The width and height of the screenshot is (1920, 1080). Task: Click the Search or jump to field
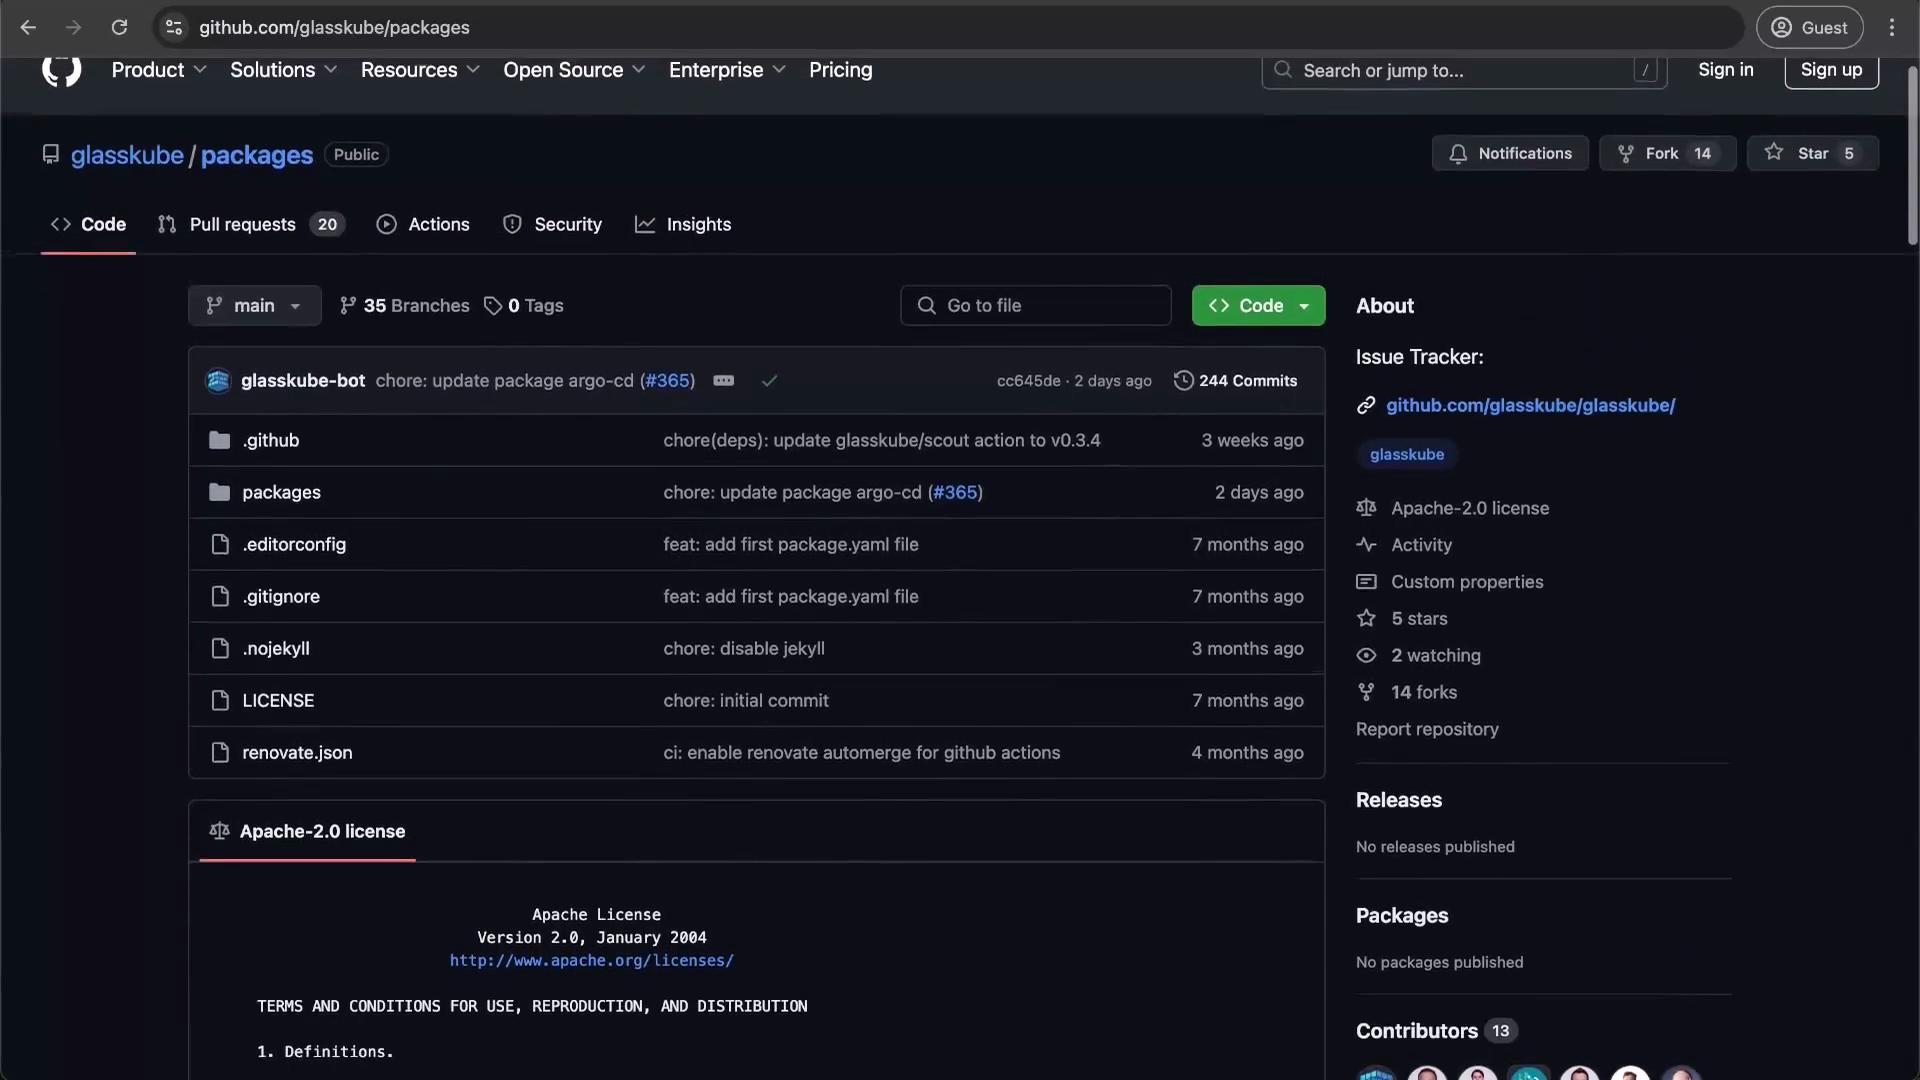(1464, 70)
